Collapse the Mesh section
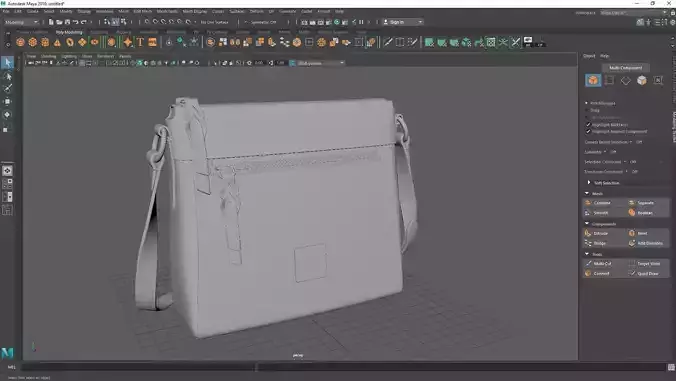The image size is (676, 381). pos(587,194)
